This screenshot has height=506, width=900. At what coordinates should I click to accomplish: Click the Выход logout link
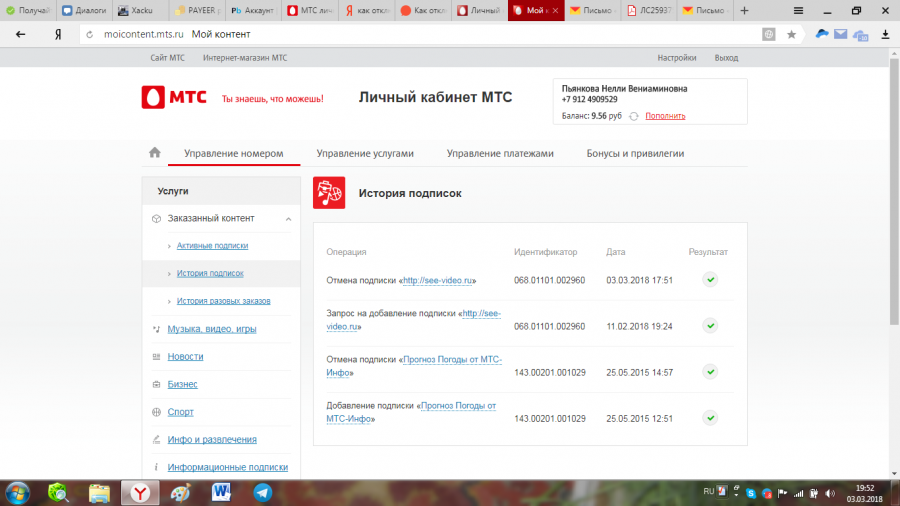click(x=726, y=58)
